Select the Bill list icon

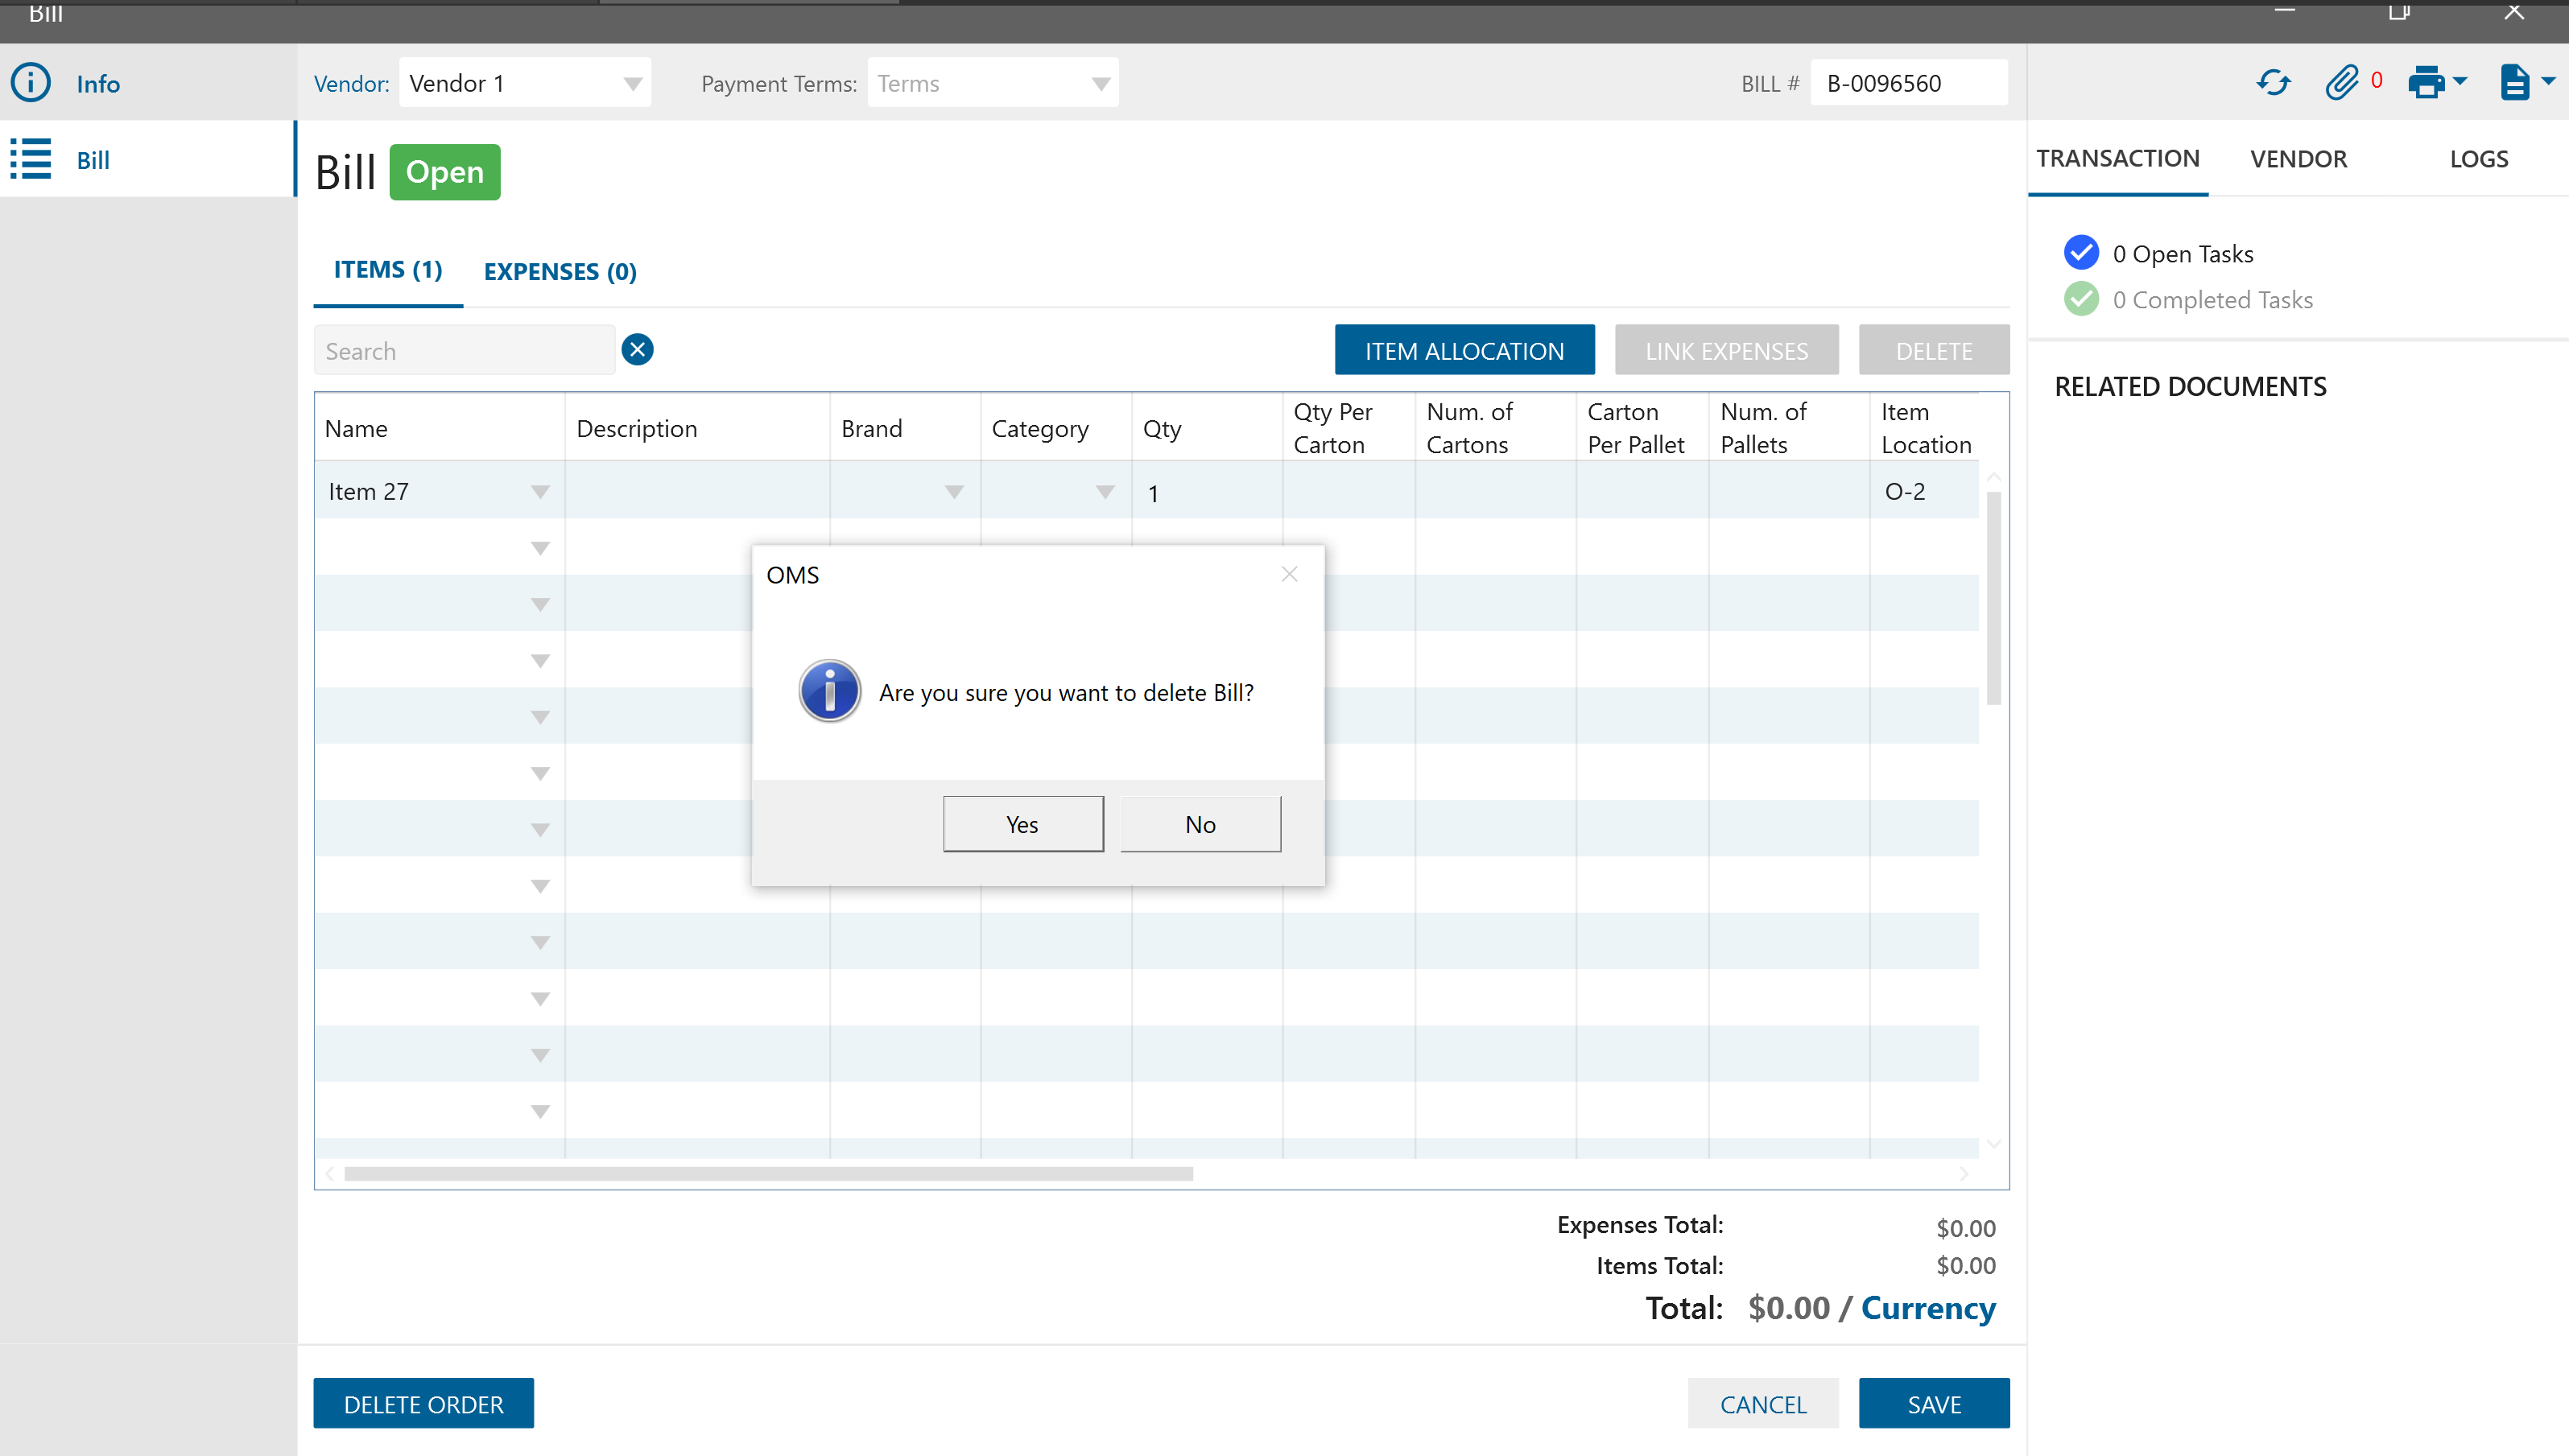coord(31,160)
